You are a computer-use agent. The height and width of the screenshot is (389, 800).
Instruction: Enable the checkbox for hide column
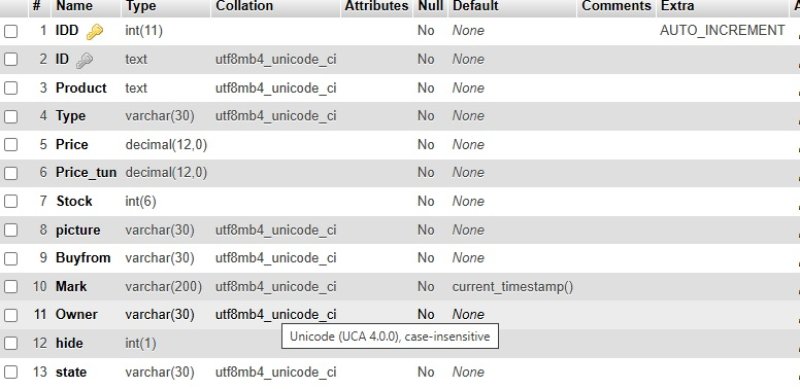[11, 343]
